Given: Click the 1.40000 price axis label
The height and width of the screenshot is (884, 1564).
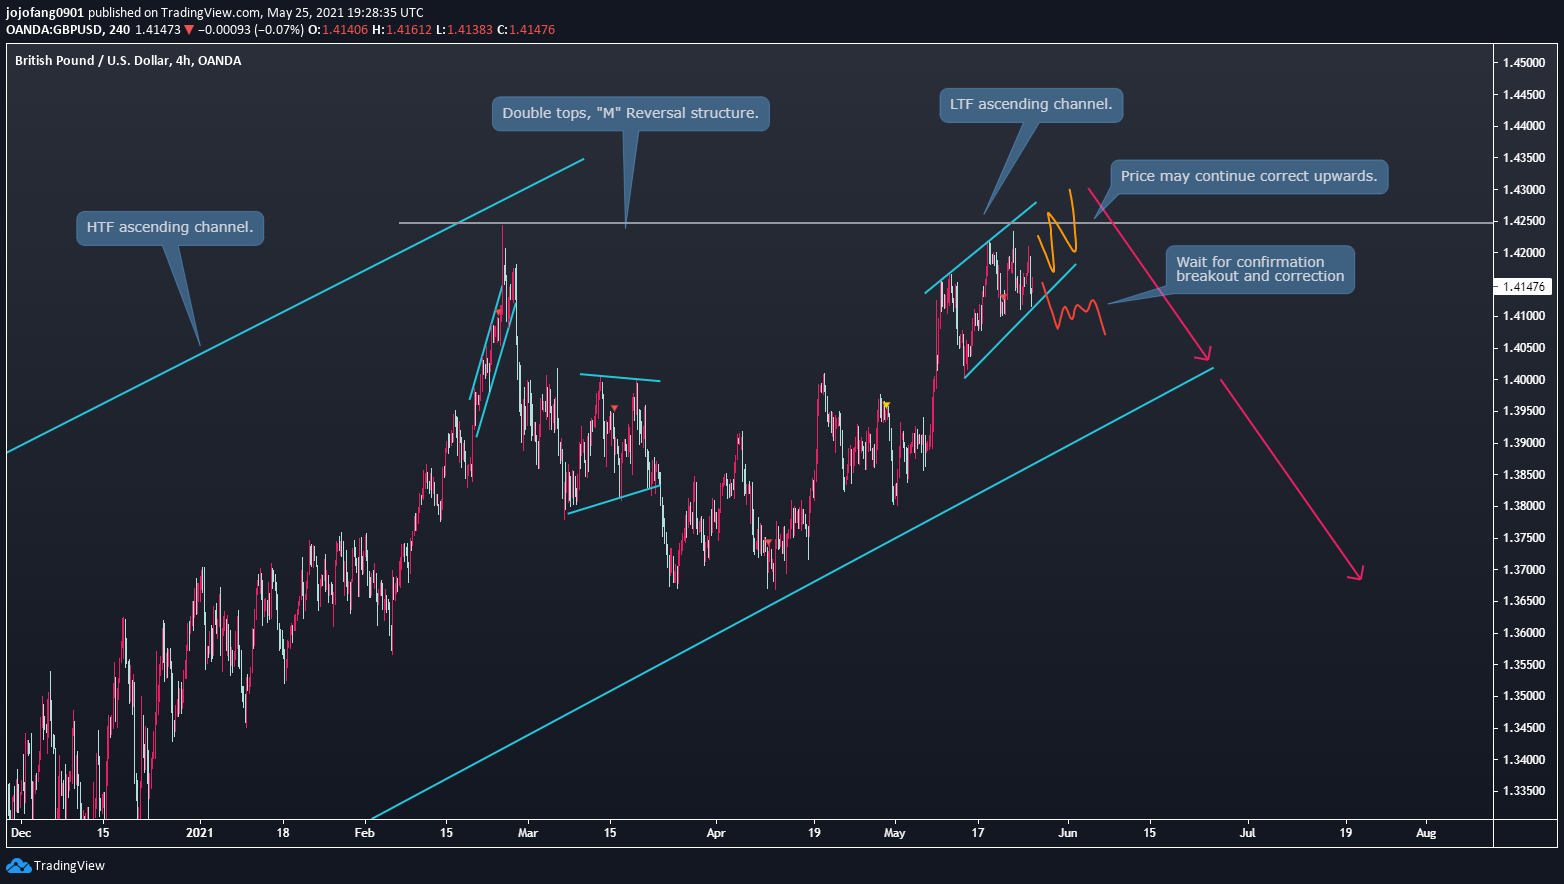Looking at the screenshot, I should click(x=1523, y=380).
